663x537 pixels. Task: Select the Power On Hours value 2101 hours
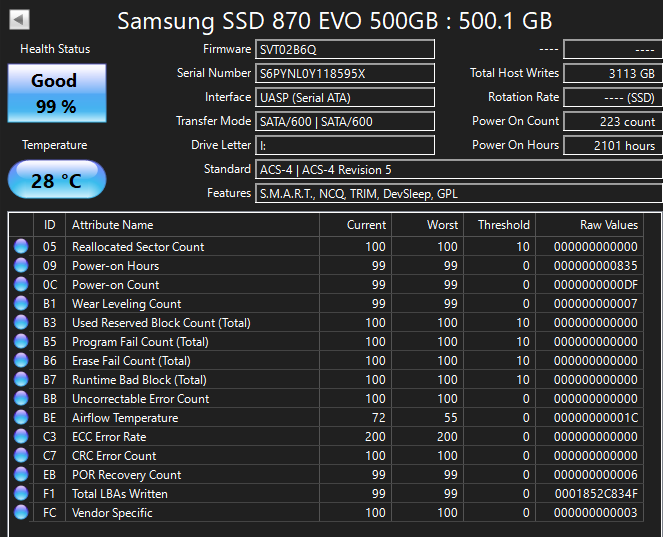point(613,145)
